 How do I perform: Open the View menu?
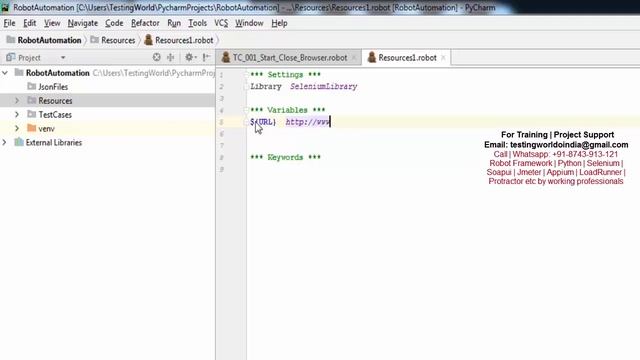click(x=52, y=23)
